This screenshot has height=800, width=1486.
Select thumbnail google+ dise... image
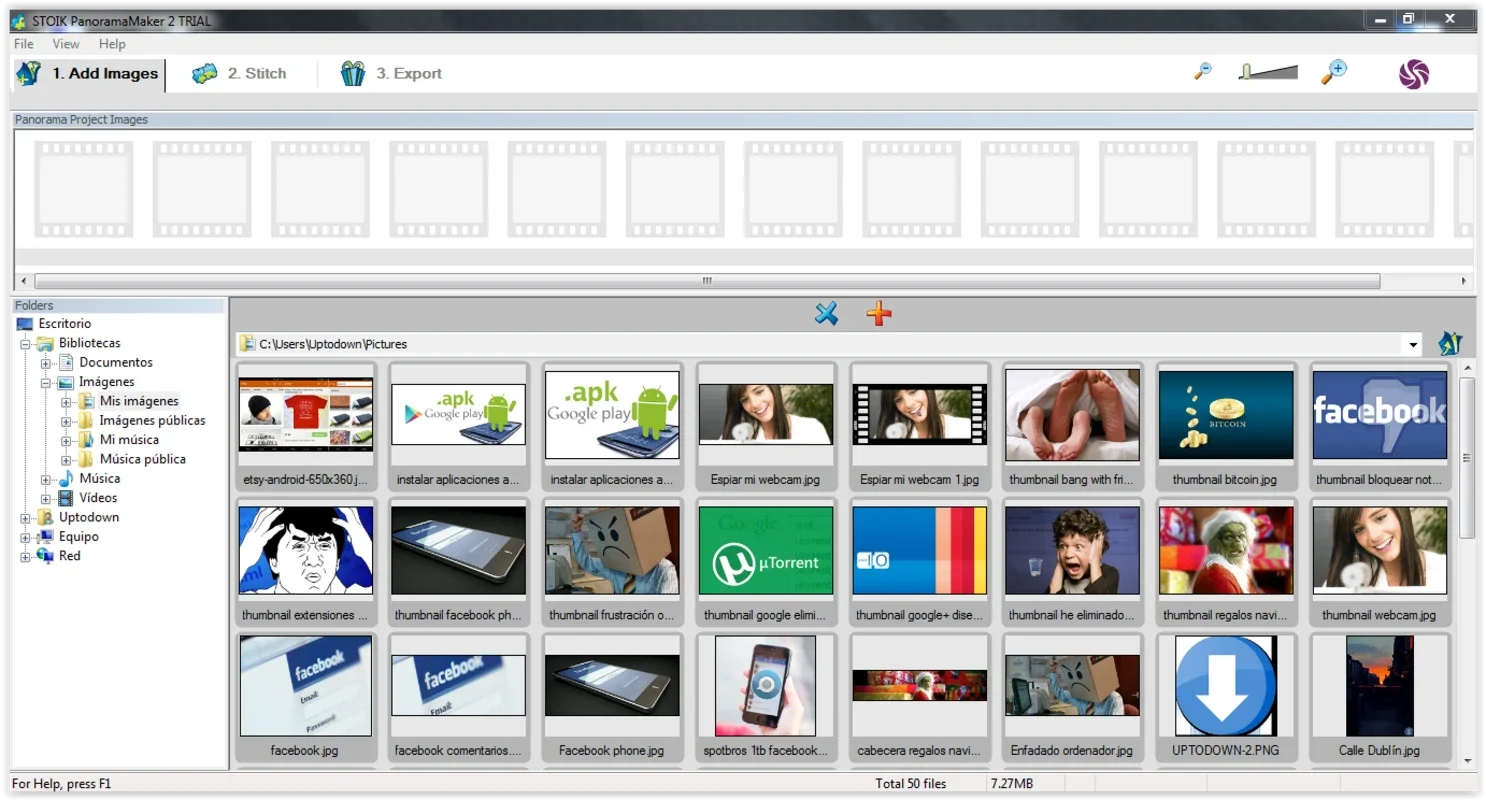[919, 562]
